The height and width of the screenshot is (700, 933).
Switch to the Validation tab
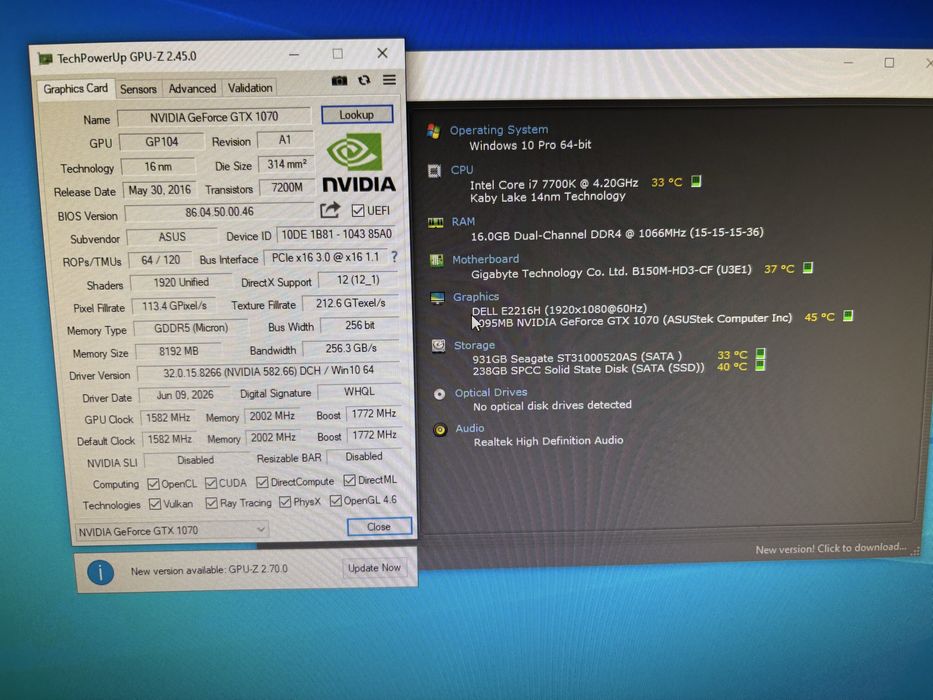click(x=250, y=88)
